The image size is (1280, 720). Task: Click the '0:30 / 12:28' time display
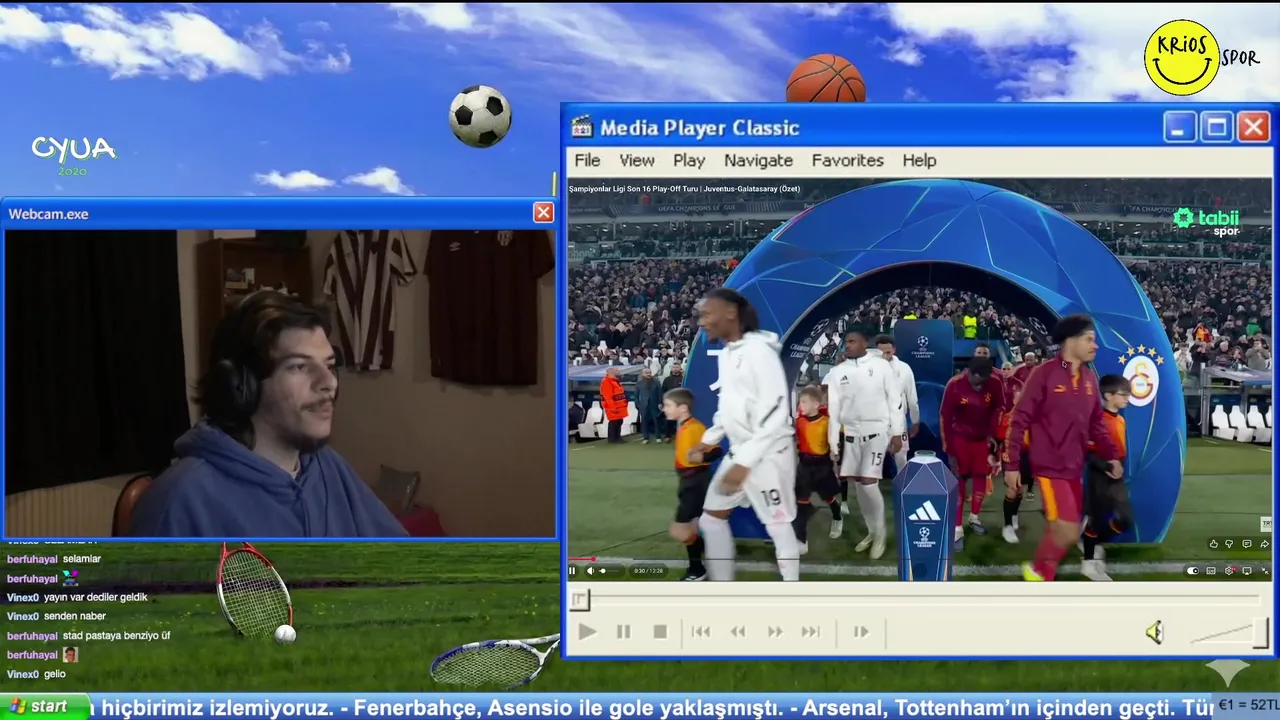649,571
